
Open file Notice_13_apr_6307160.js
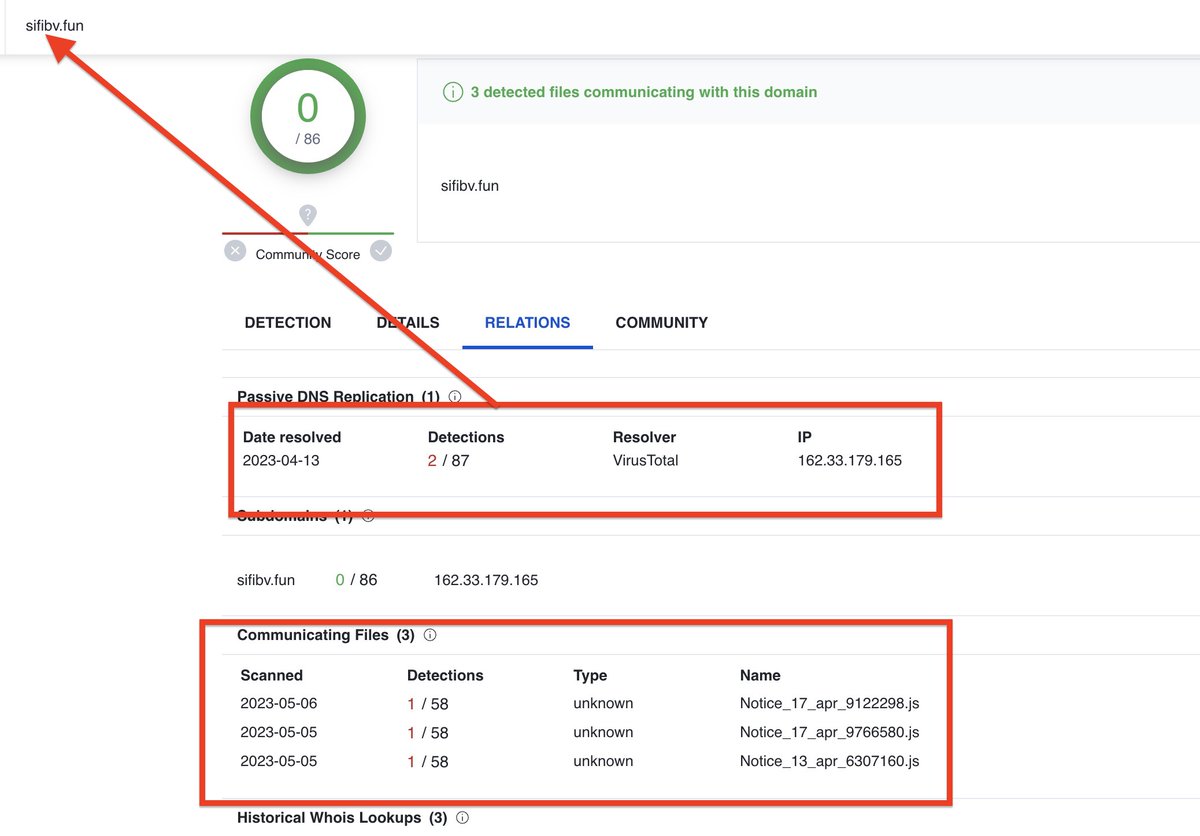[x=829, y=762]
